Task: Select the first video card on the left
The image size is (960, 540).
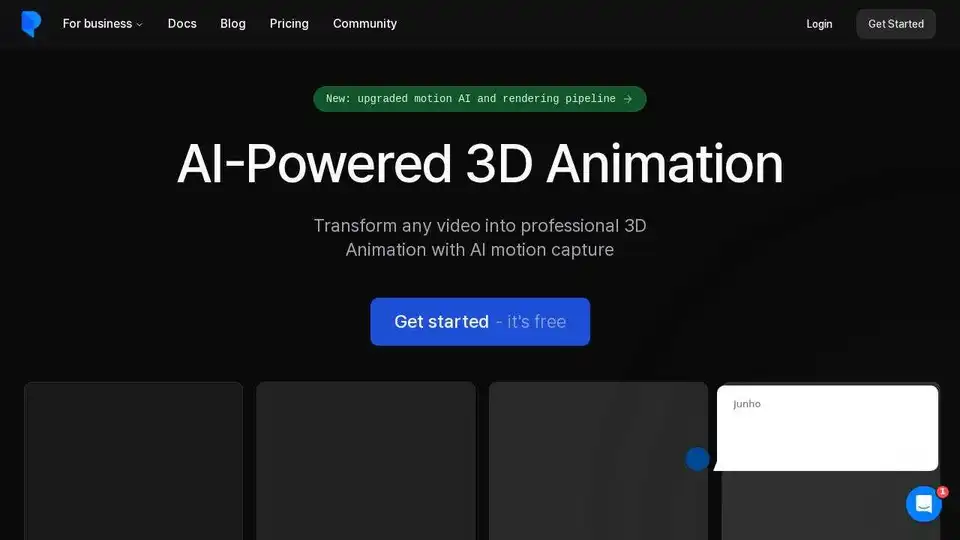Action: point(134,460)
